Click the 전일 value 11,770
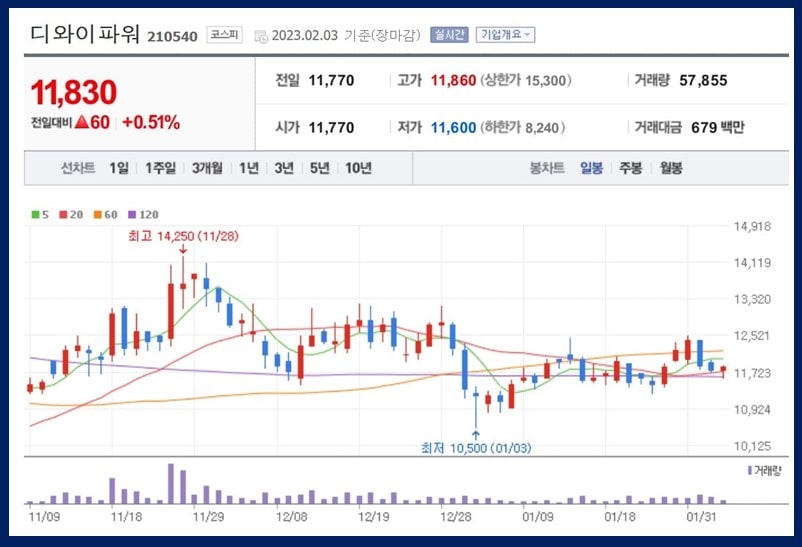Screen dimensions: 802x547 pyautogui.click(x=331, y=80)
